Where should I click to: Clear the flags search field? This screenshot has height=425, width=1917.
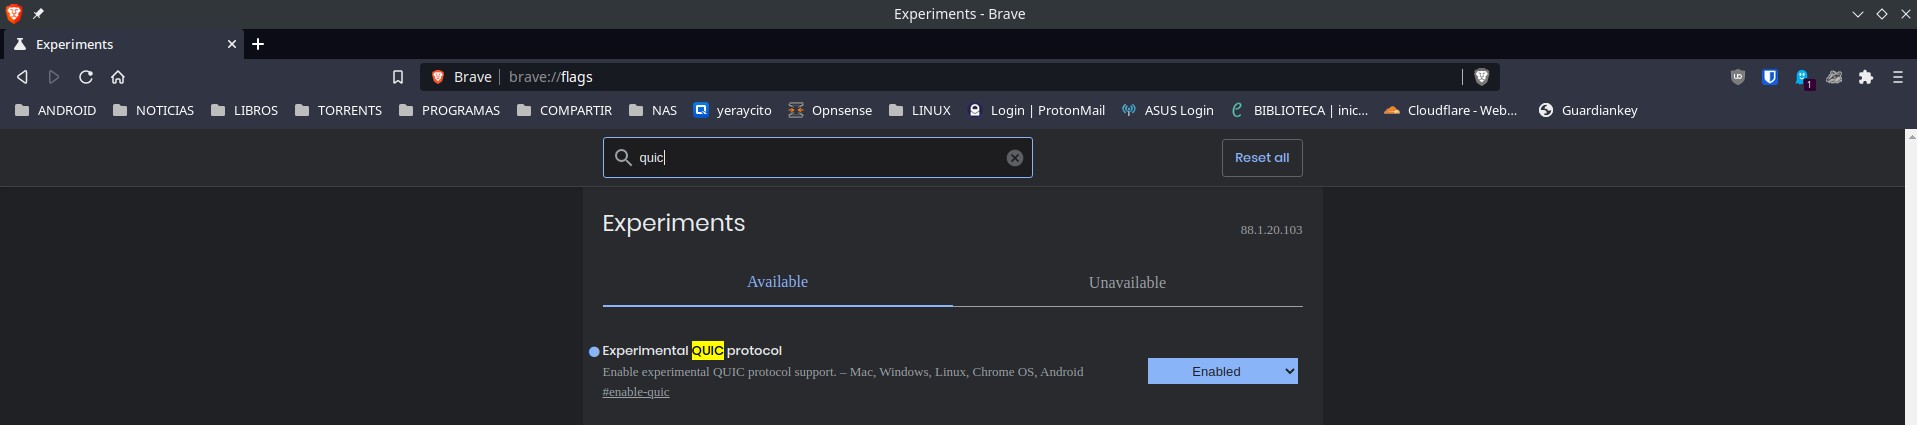coord(1014,158)
